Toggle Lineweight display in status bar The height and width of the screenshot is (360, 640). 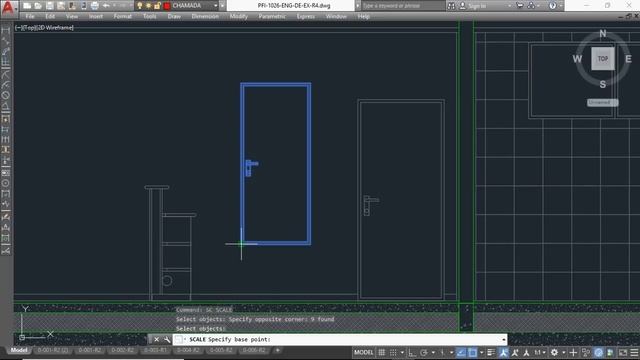point(491,352)
